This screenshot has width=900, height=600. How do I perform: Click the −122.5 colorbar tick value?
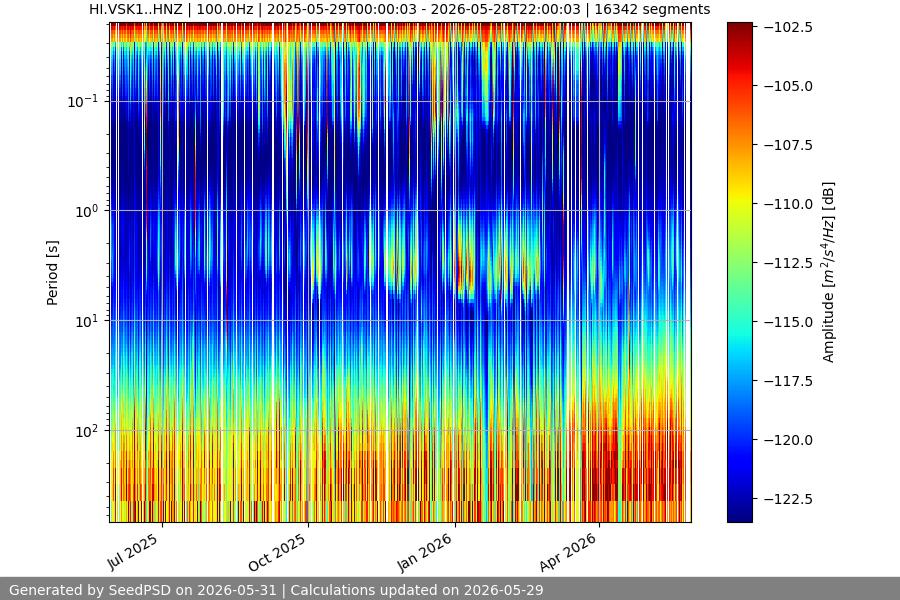(789, 499)
